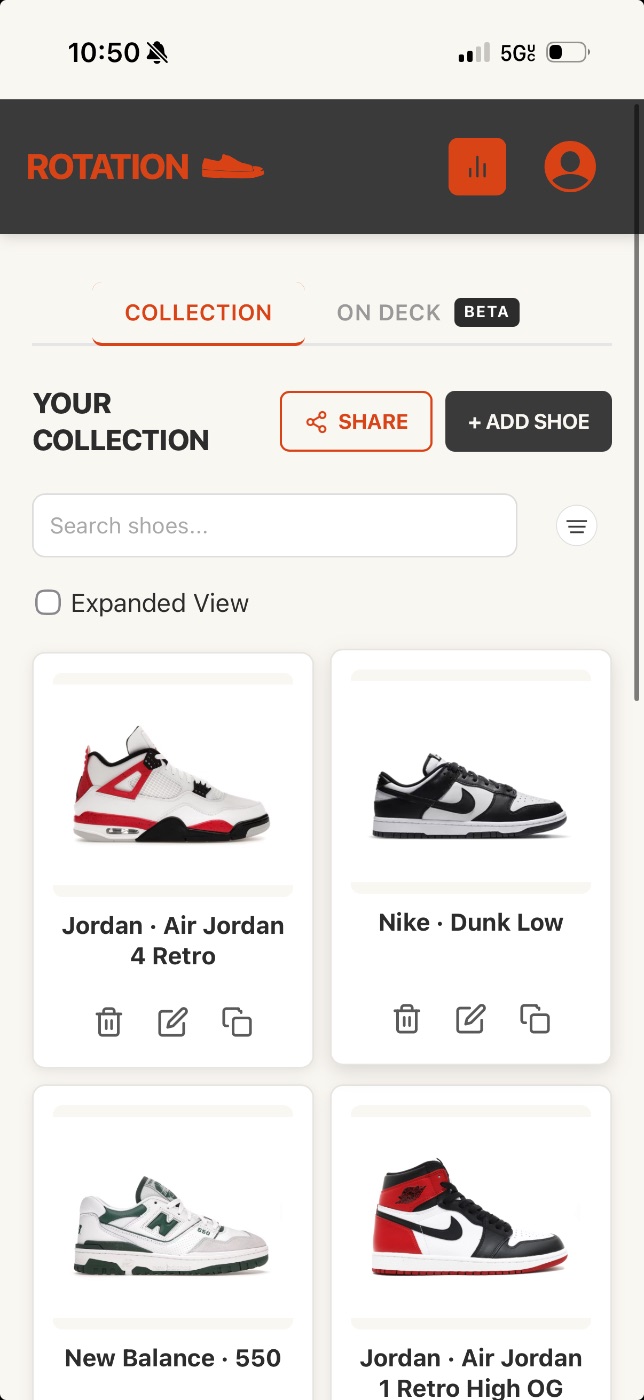Click the Search shoes input field
This screenshot has width=644, height=1400.
[x=274, y=525]
